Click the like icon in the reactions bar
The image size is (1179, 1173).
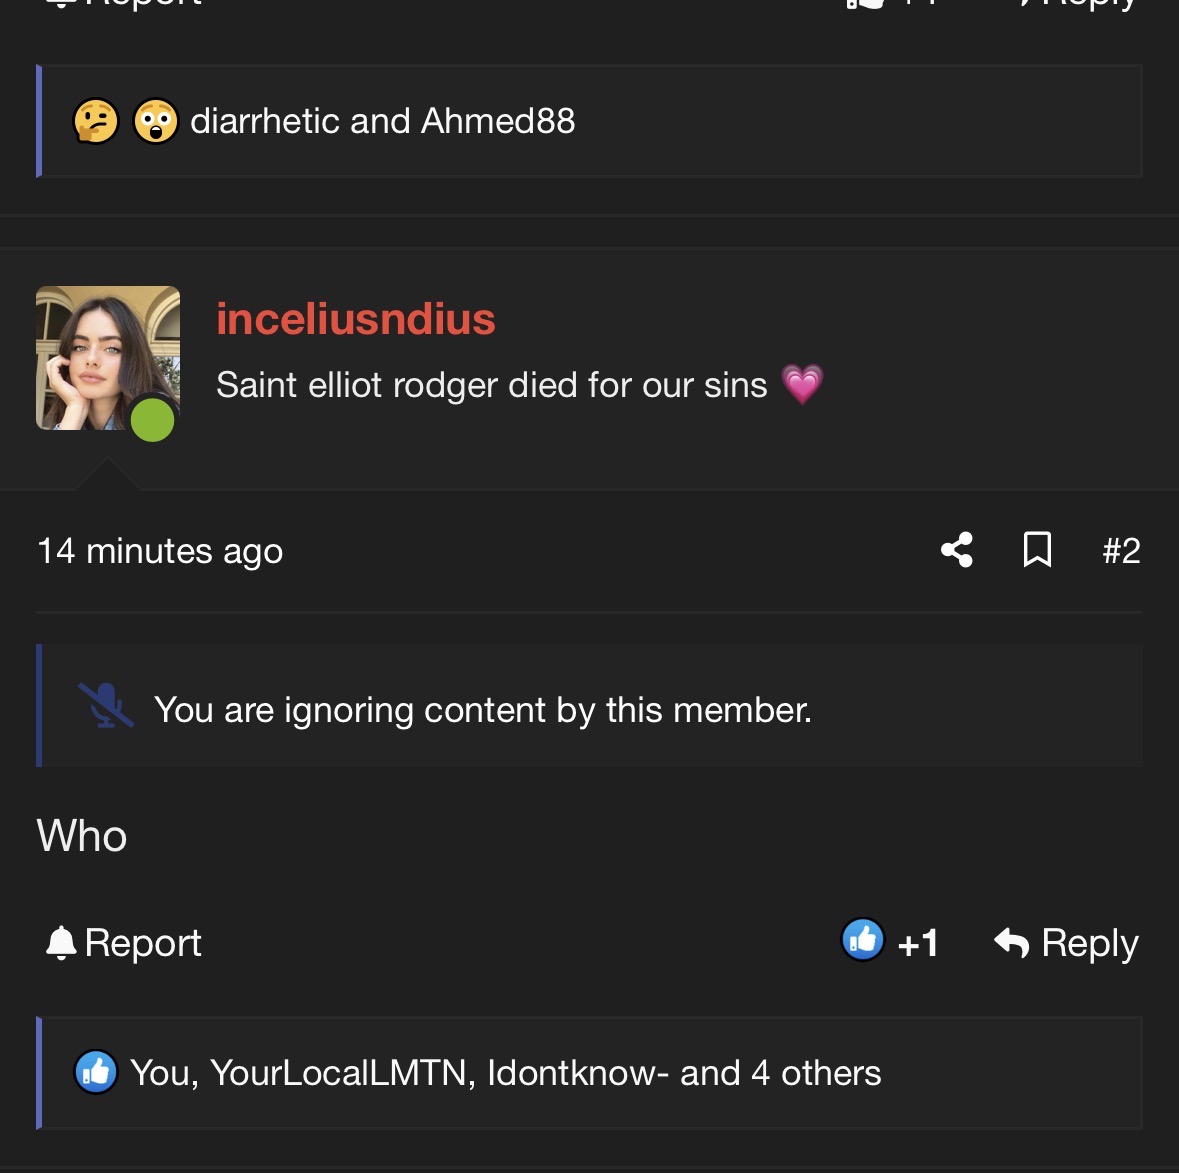[x=95, y=1071]
